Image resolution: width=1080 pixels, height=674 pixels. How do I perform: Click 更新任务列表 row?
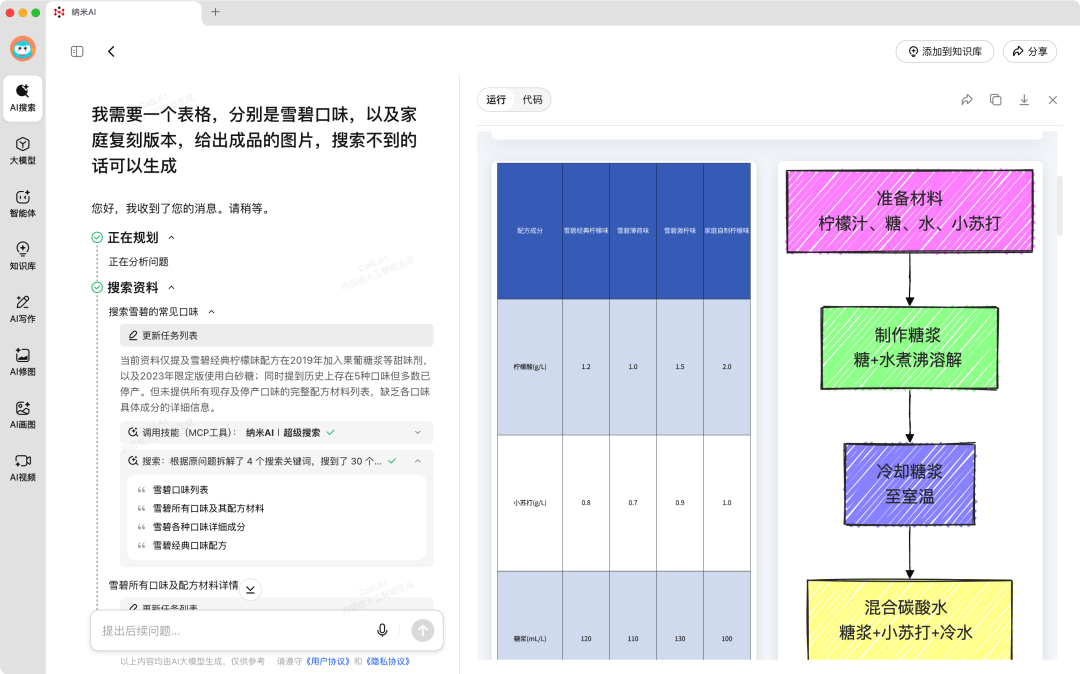pos(276,335)
